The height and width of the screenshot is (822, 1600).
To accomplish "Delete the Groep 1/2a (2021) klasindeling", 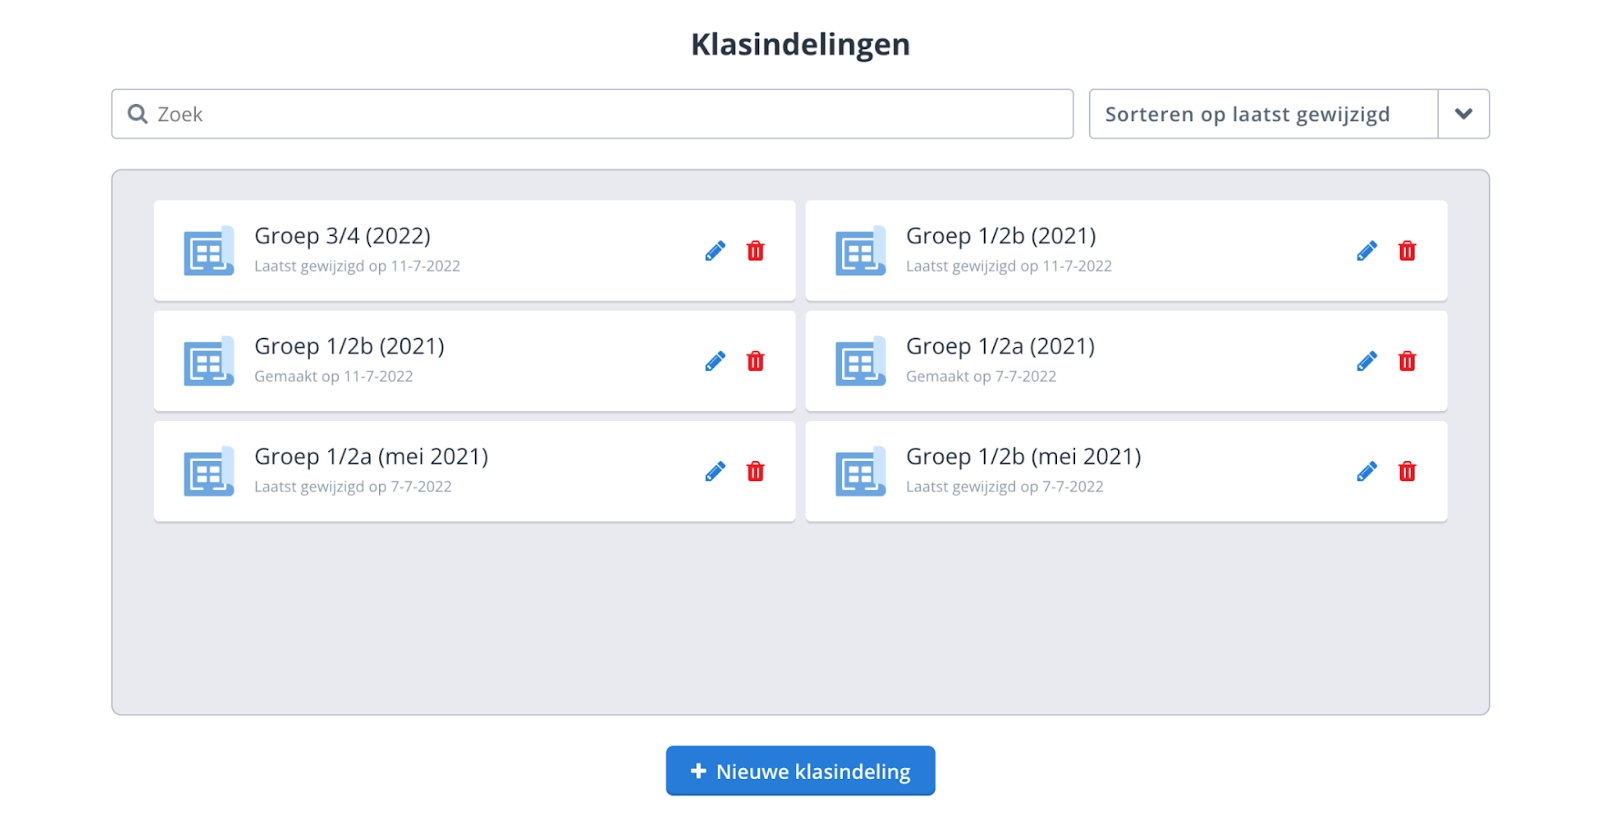I will tap(1407, 361).
